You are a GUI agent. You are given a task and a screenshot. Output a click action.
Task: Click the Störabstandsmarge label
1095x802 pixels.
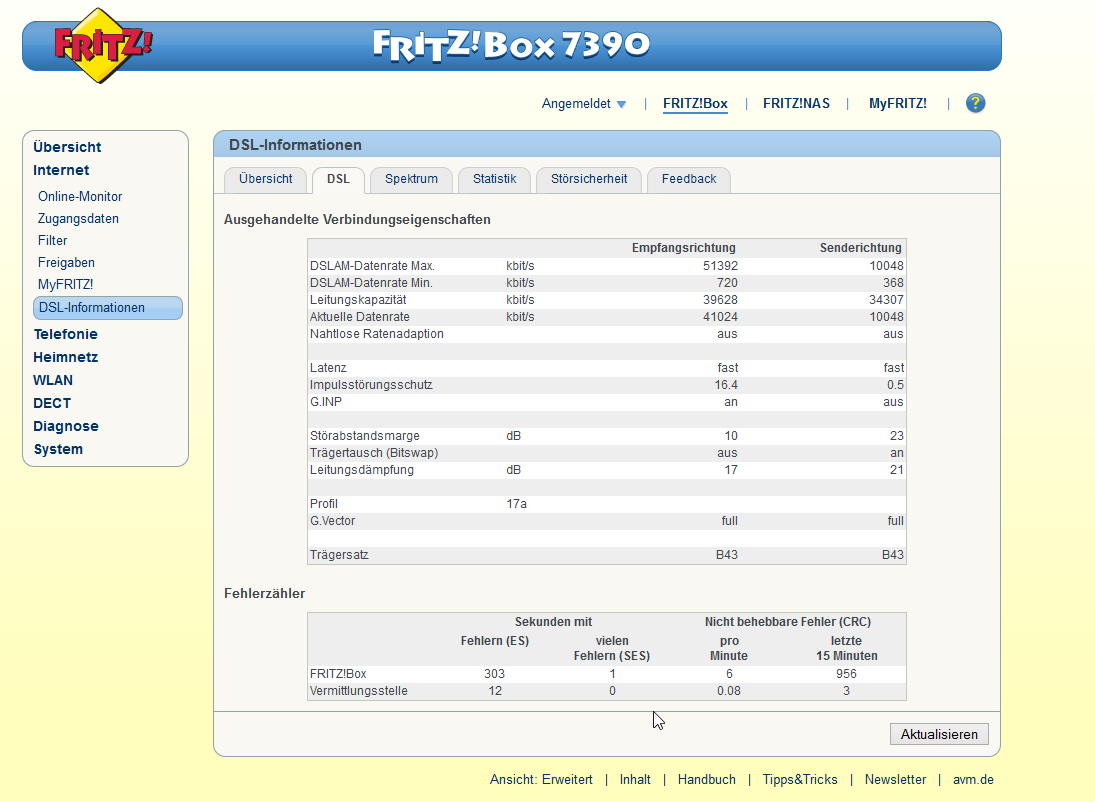pos(365,436)
